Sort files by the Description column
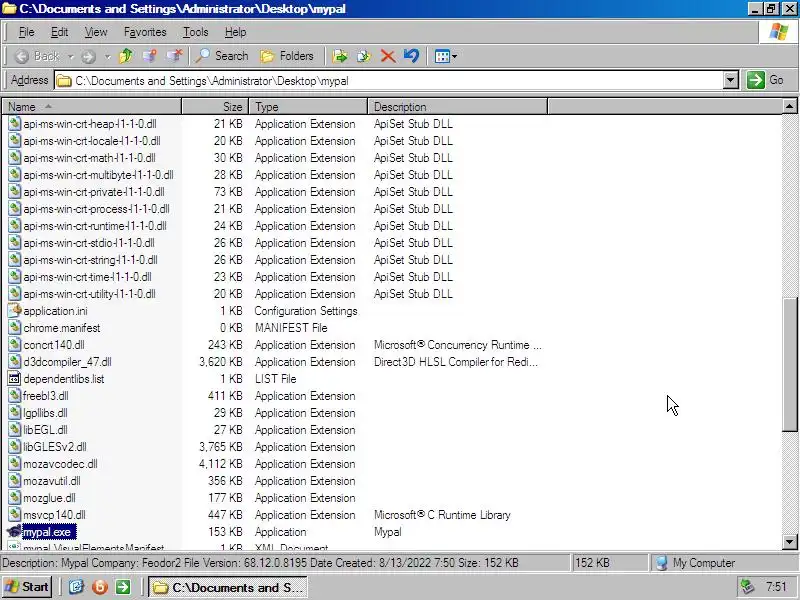 (458, 107)
